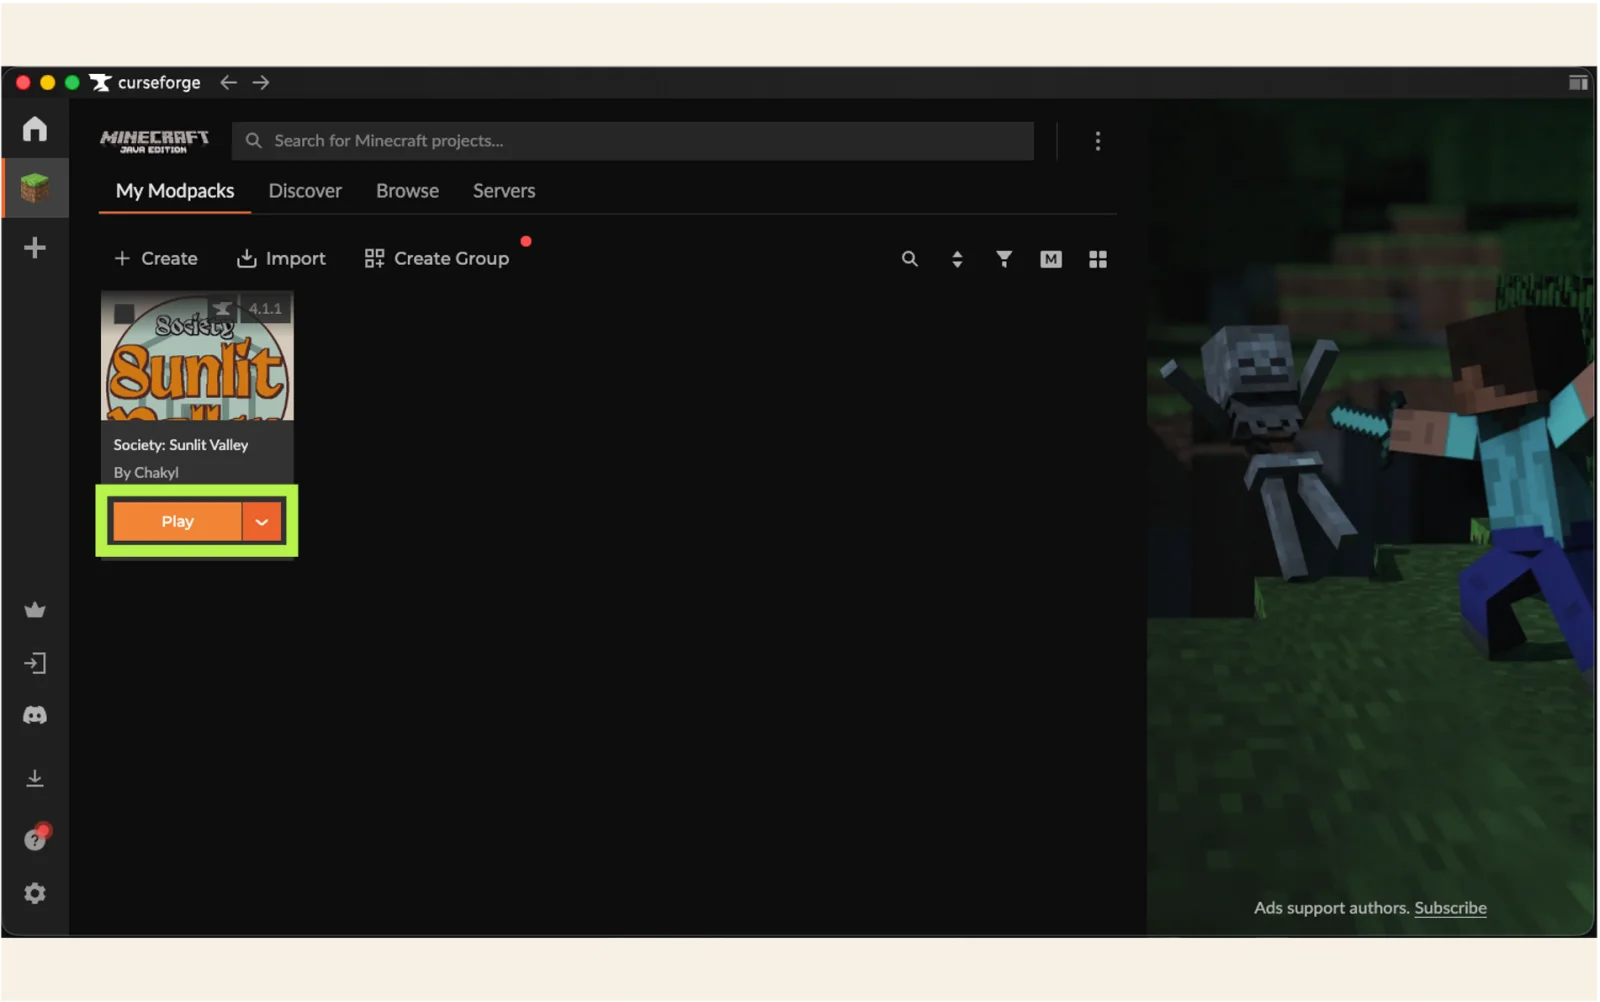The height and width of the screenshot is (1002, 1600).
Task: Open the premium crown icon in the sidebar
Action: [x=35, y=610]
